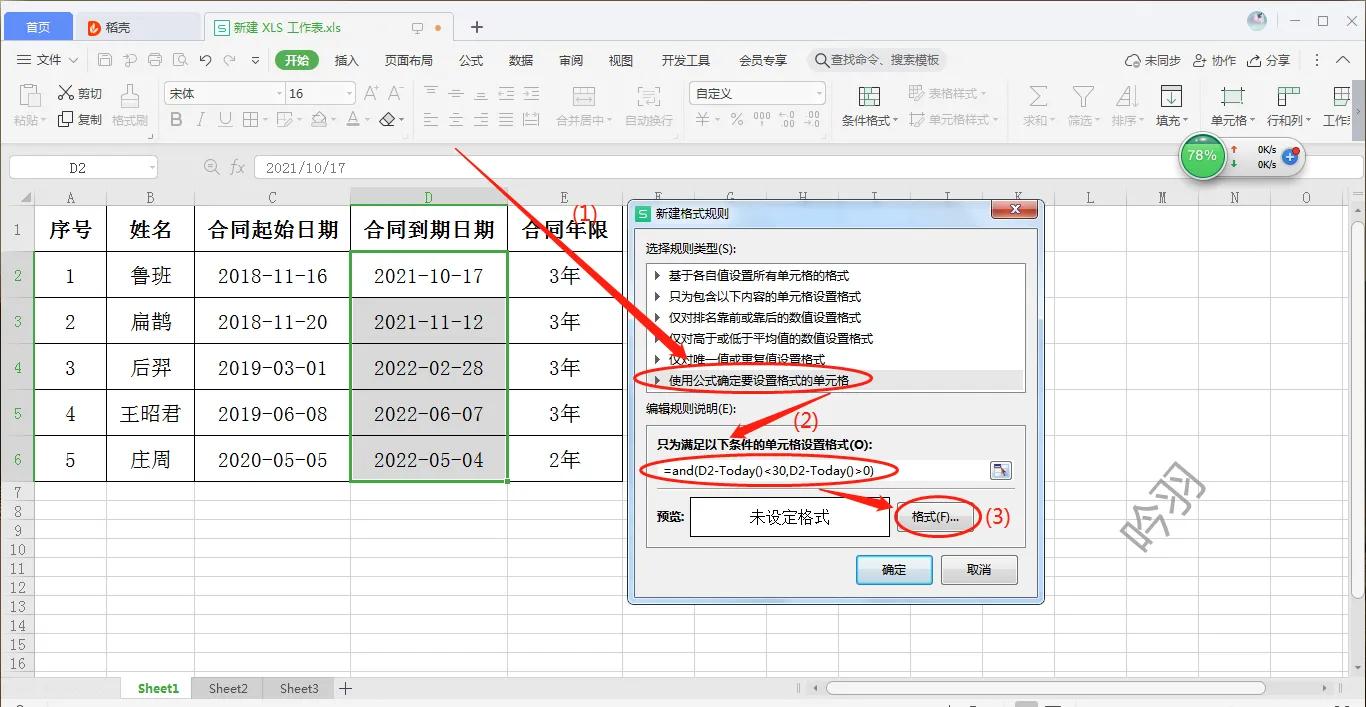Open the 稻壳 tab

tap(138, 27)
